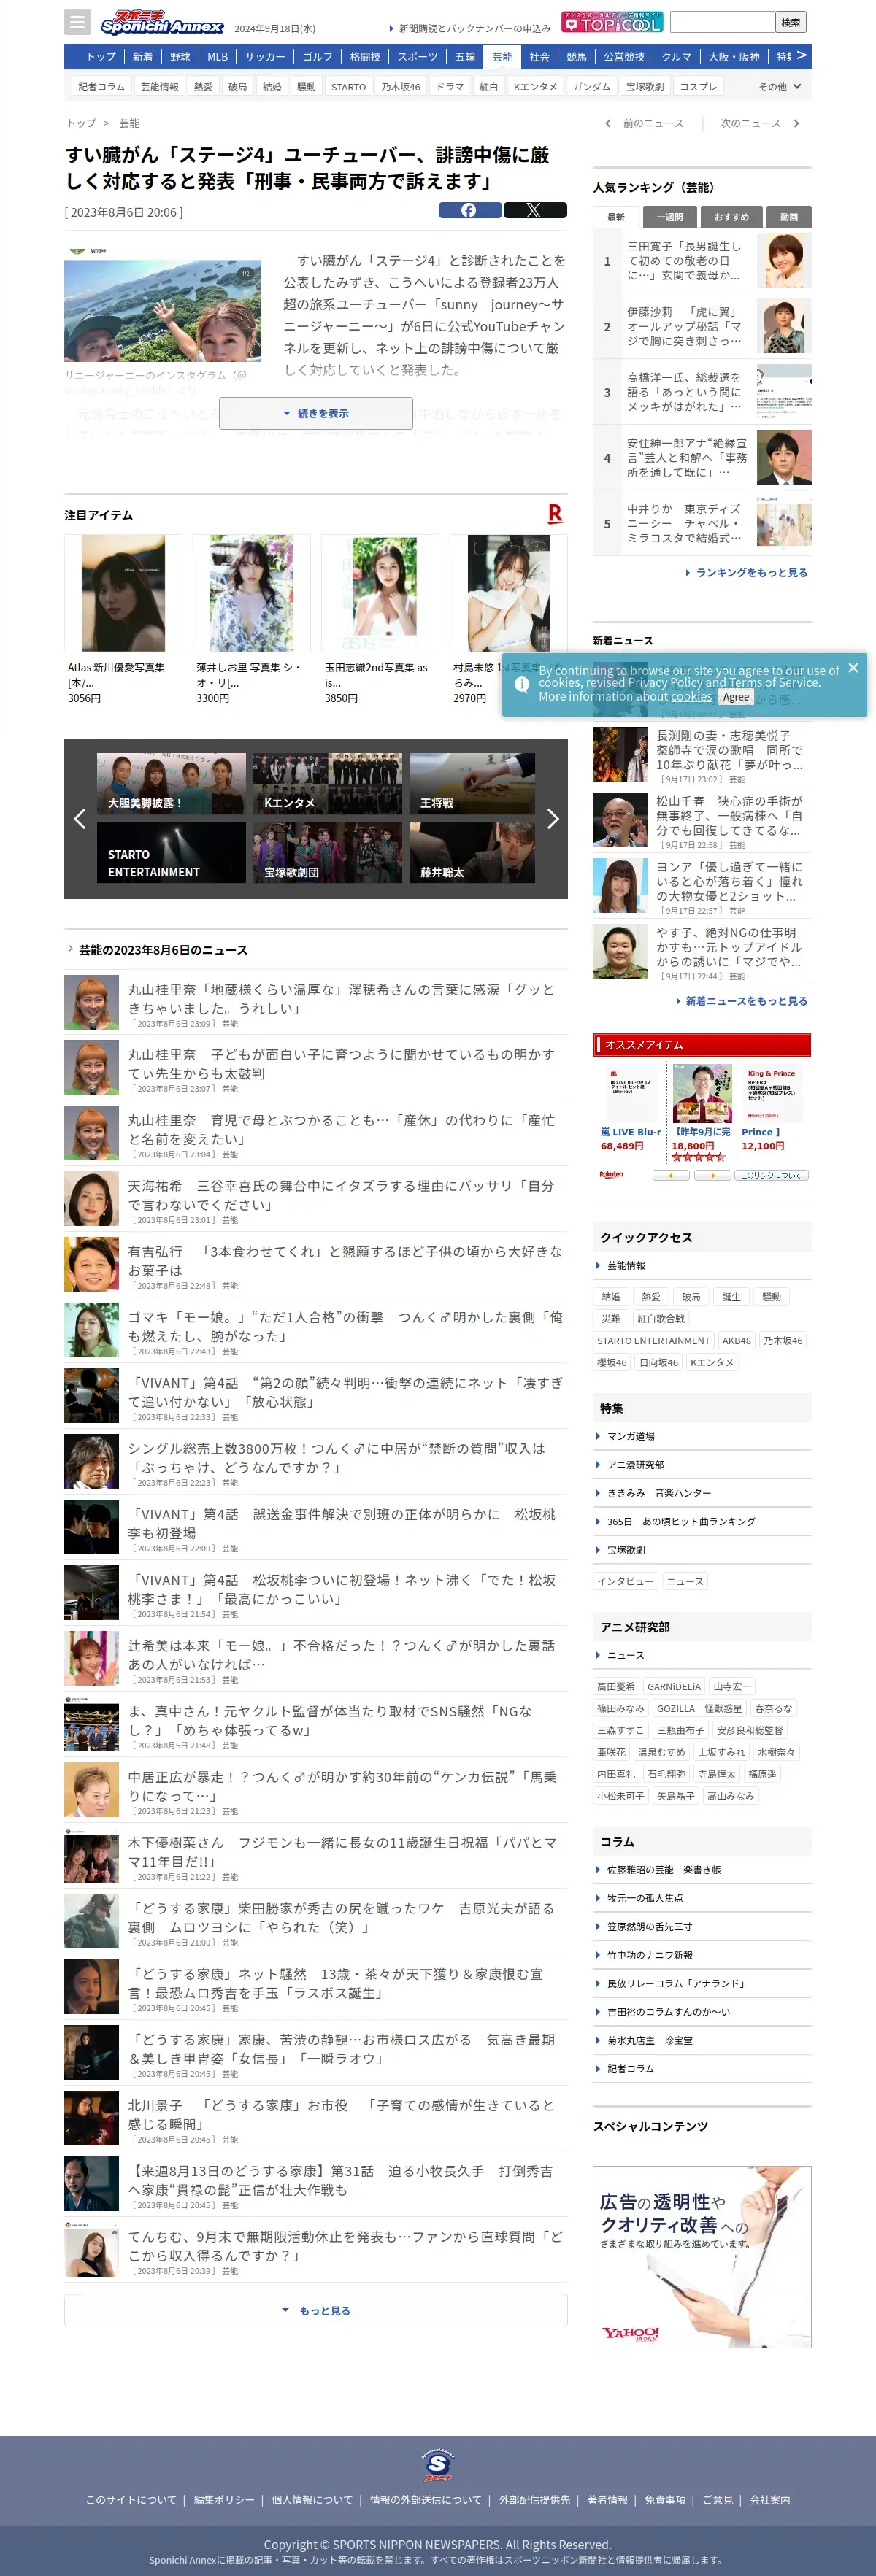The image size is (876, 2576).
Task: Open the GARNiDELiA tag
Action: (674, 1686)
